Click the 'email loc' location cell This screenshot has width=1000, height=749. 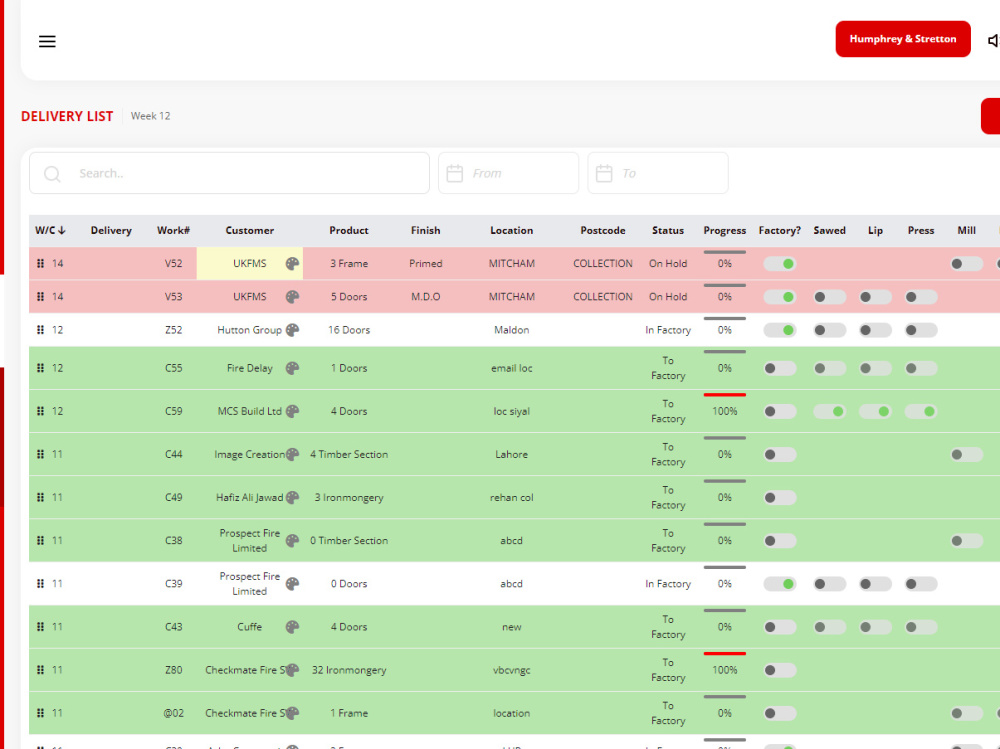511,368
